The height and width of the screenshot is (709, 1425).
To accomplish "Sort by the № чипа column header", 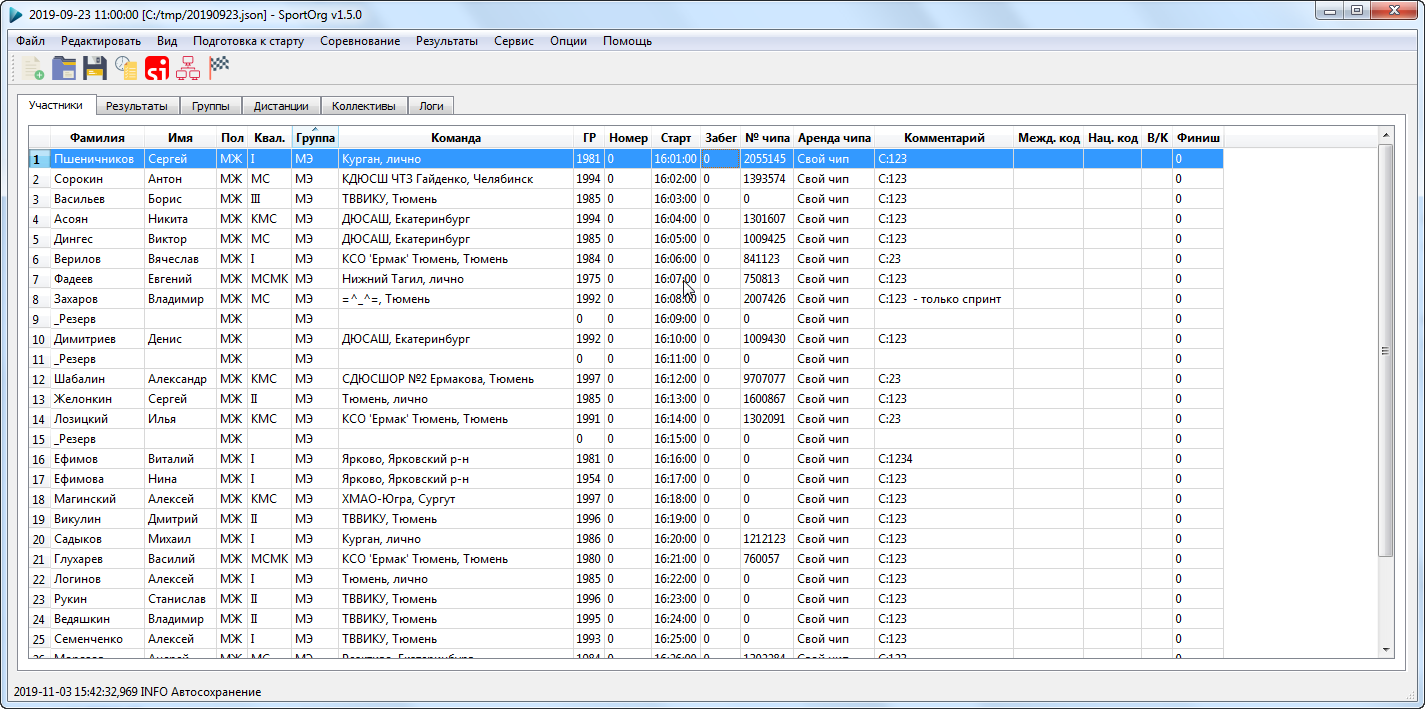I will 768,138.
